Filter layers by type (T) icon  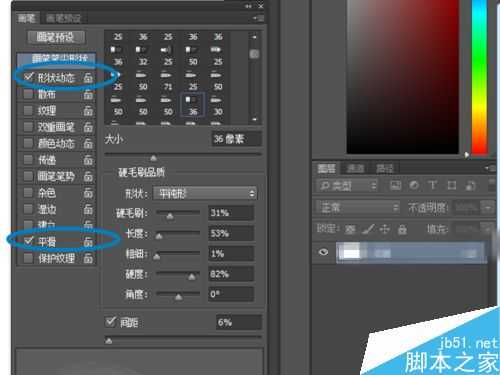[x=433, y=185]
